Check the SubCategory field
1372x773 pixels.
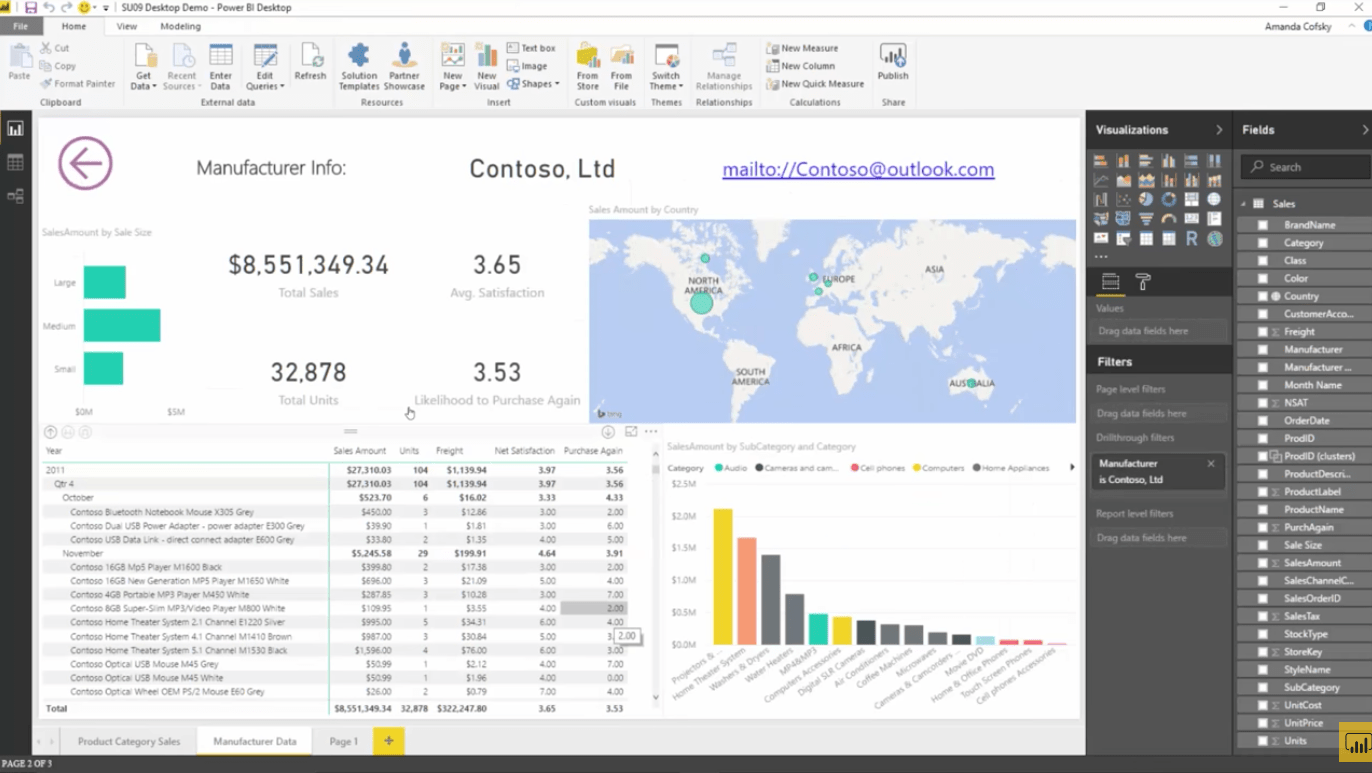coord(1263,688)
